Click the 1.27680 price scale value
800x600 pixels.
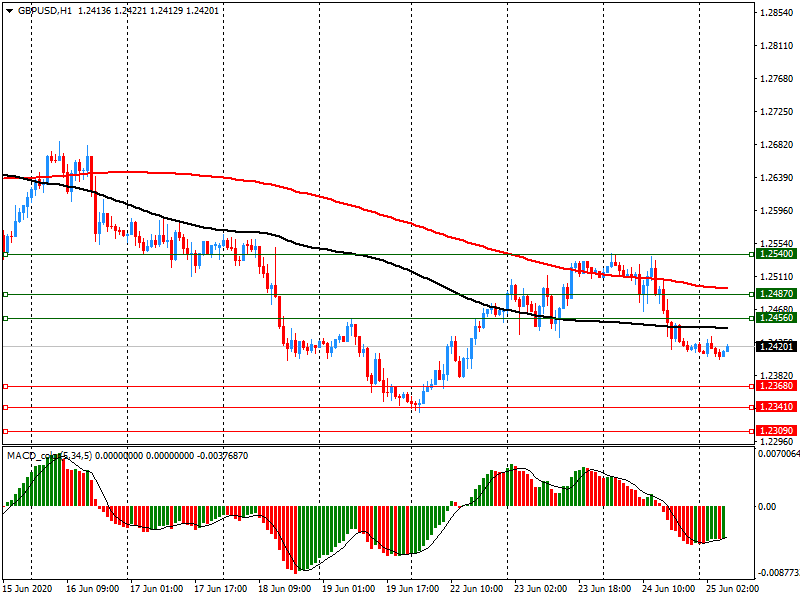777,79
